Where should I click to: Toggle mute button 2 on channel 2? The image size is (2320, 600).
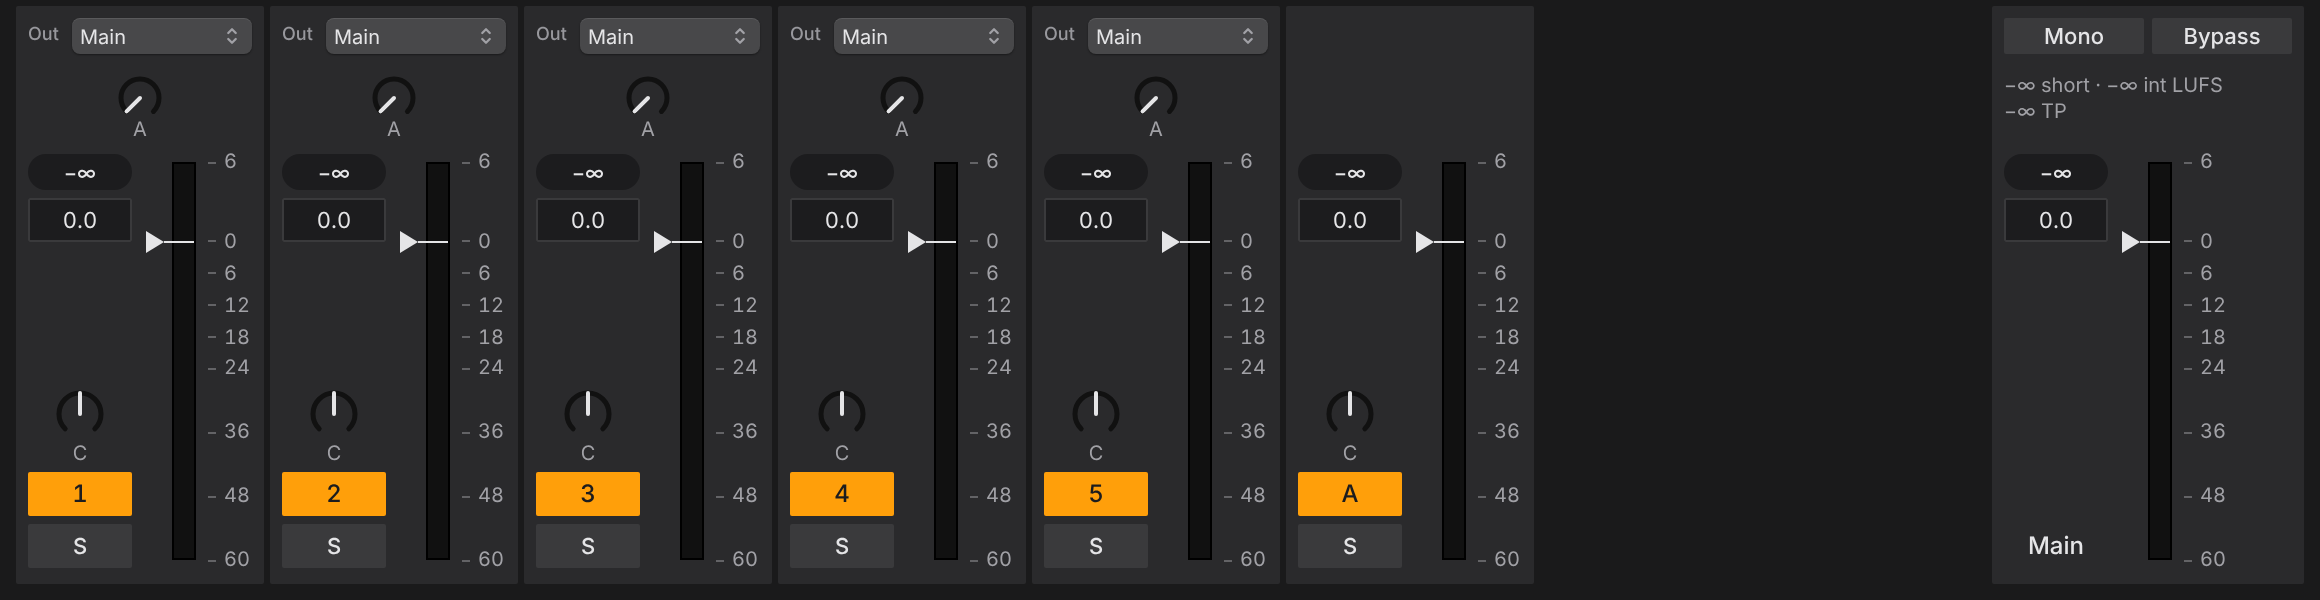coord(334,494)
